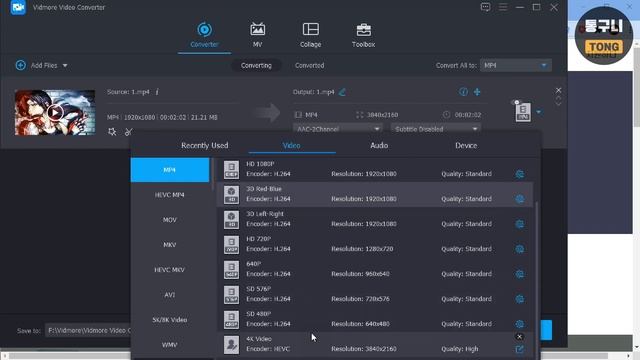Show the Converted list
The width and height of the screenshot is (640, 360).
click(309, 65)
